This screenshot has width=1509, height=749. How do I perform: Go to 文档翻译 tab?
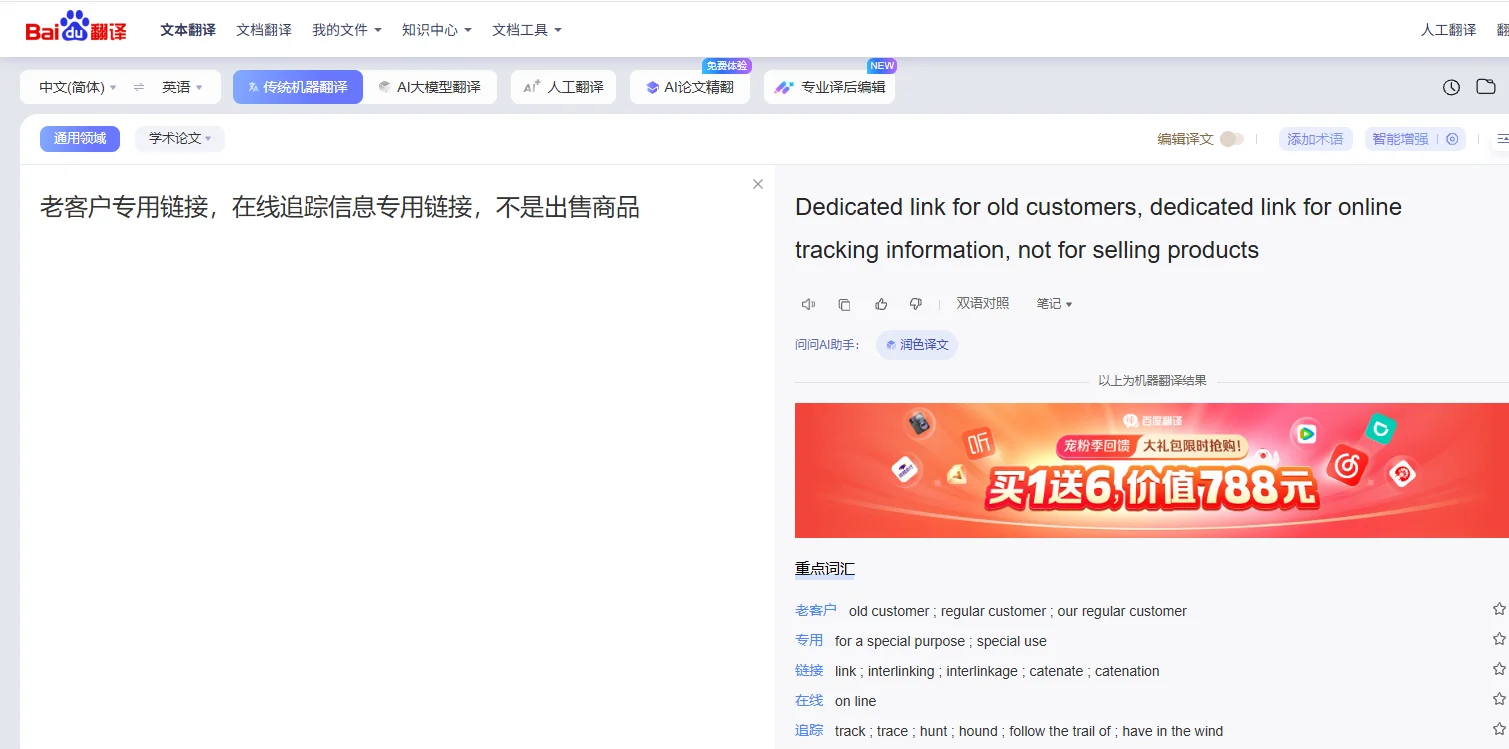264,30
